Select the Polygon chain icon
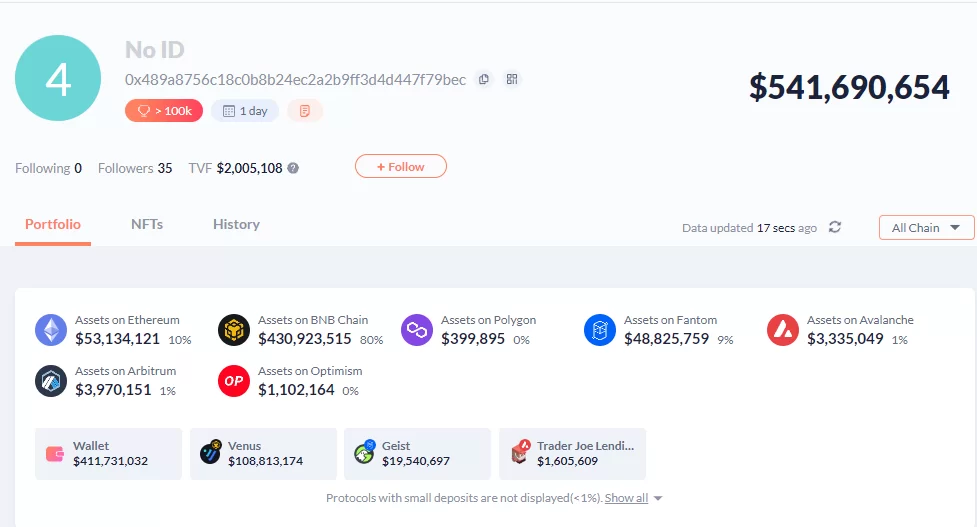 pyautogui.click(x=417, y=330)
